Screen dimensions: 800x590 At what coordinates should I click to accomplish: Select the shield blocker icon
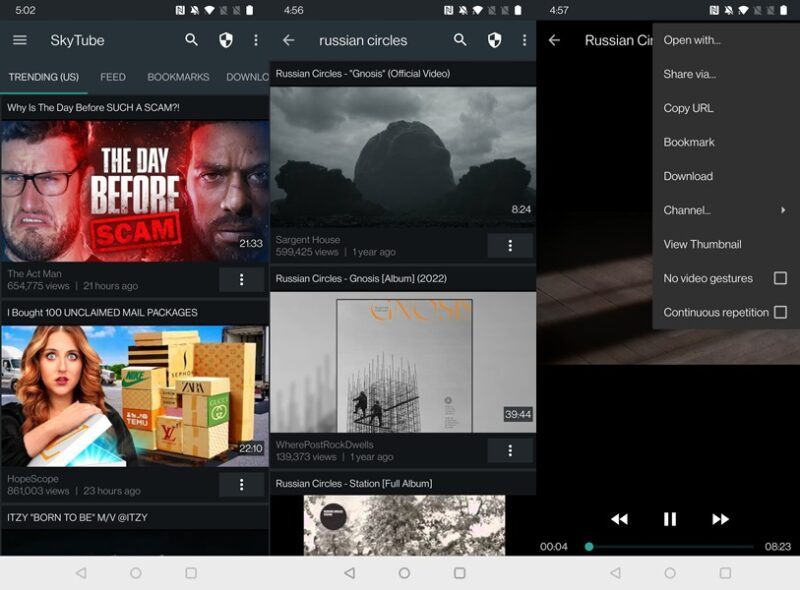pyautogui.click(x=226, y=41)
